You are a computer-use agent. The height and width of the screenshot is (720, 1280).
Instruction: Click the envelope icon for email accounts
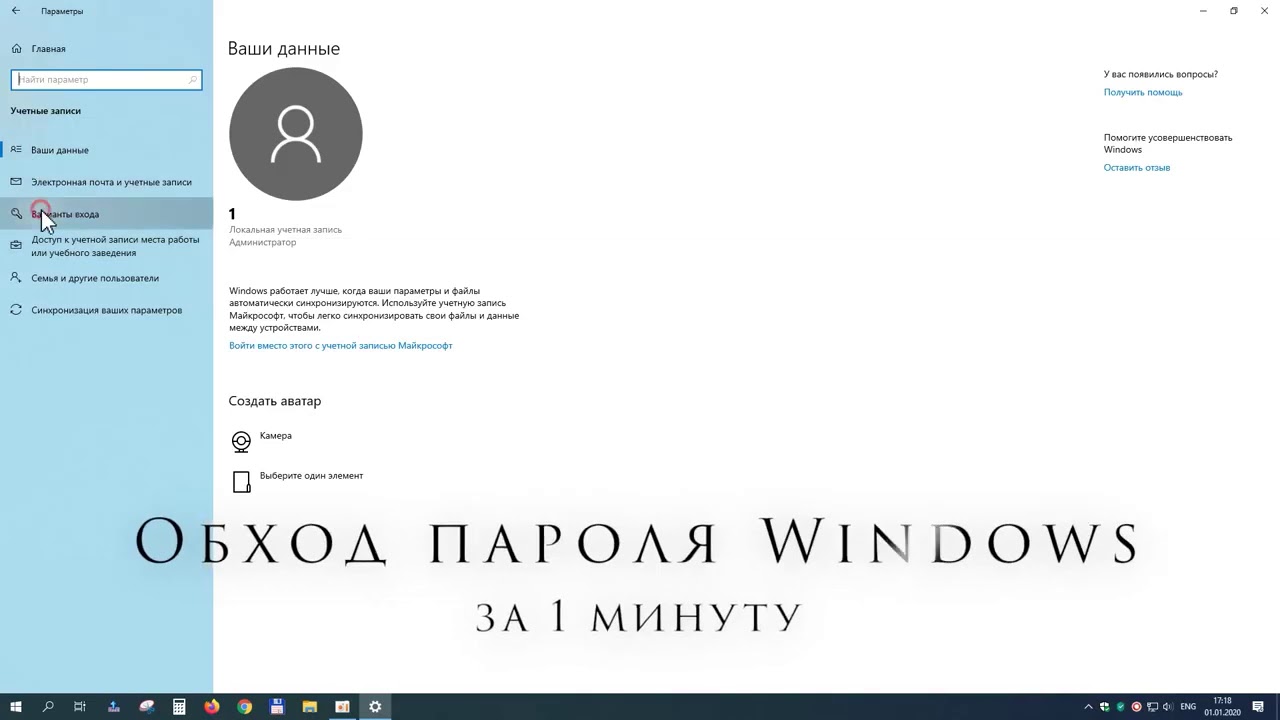16,182
